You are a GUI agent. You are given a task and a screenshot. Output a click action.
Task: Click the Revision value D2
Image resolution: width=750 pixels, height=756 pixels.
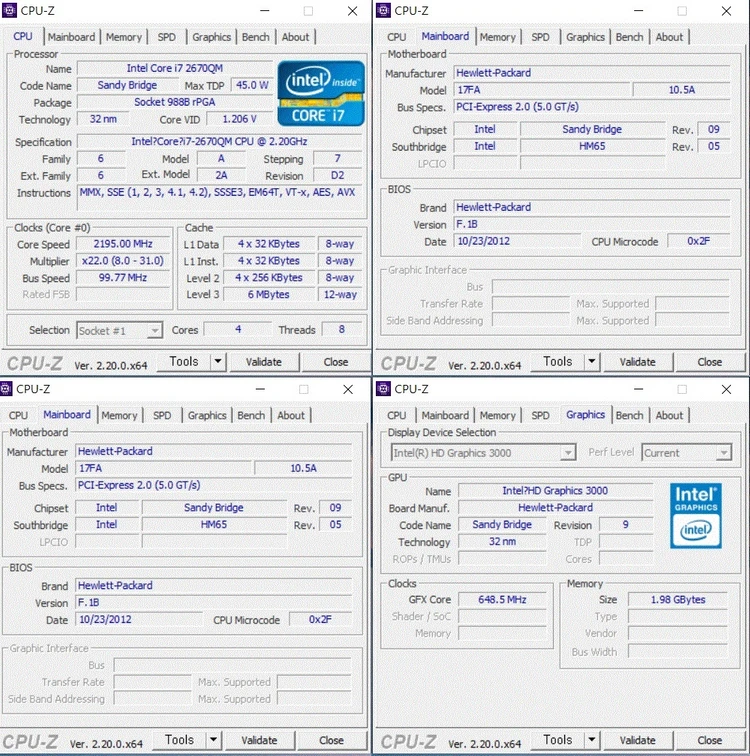[x=338, y=176]
